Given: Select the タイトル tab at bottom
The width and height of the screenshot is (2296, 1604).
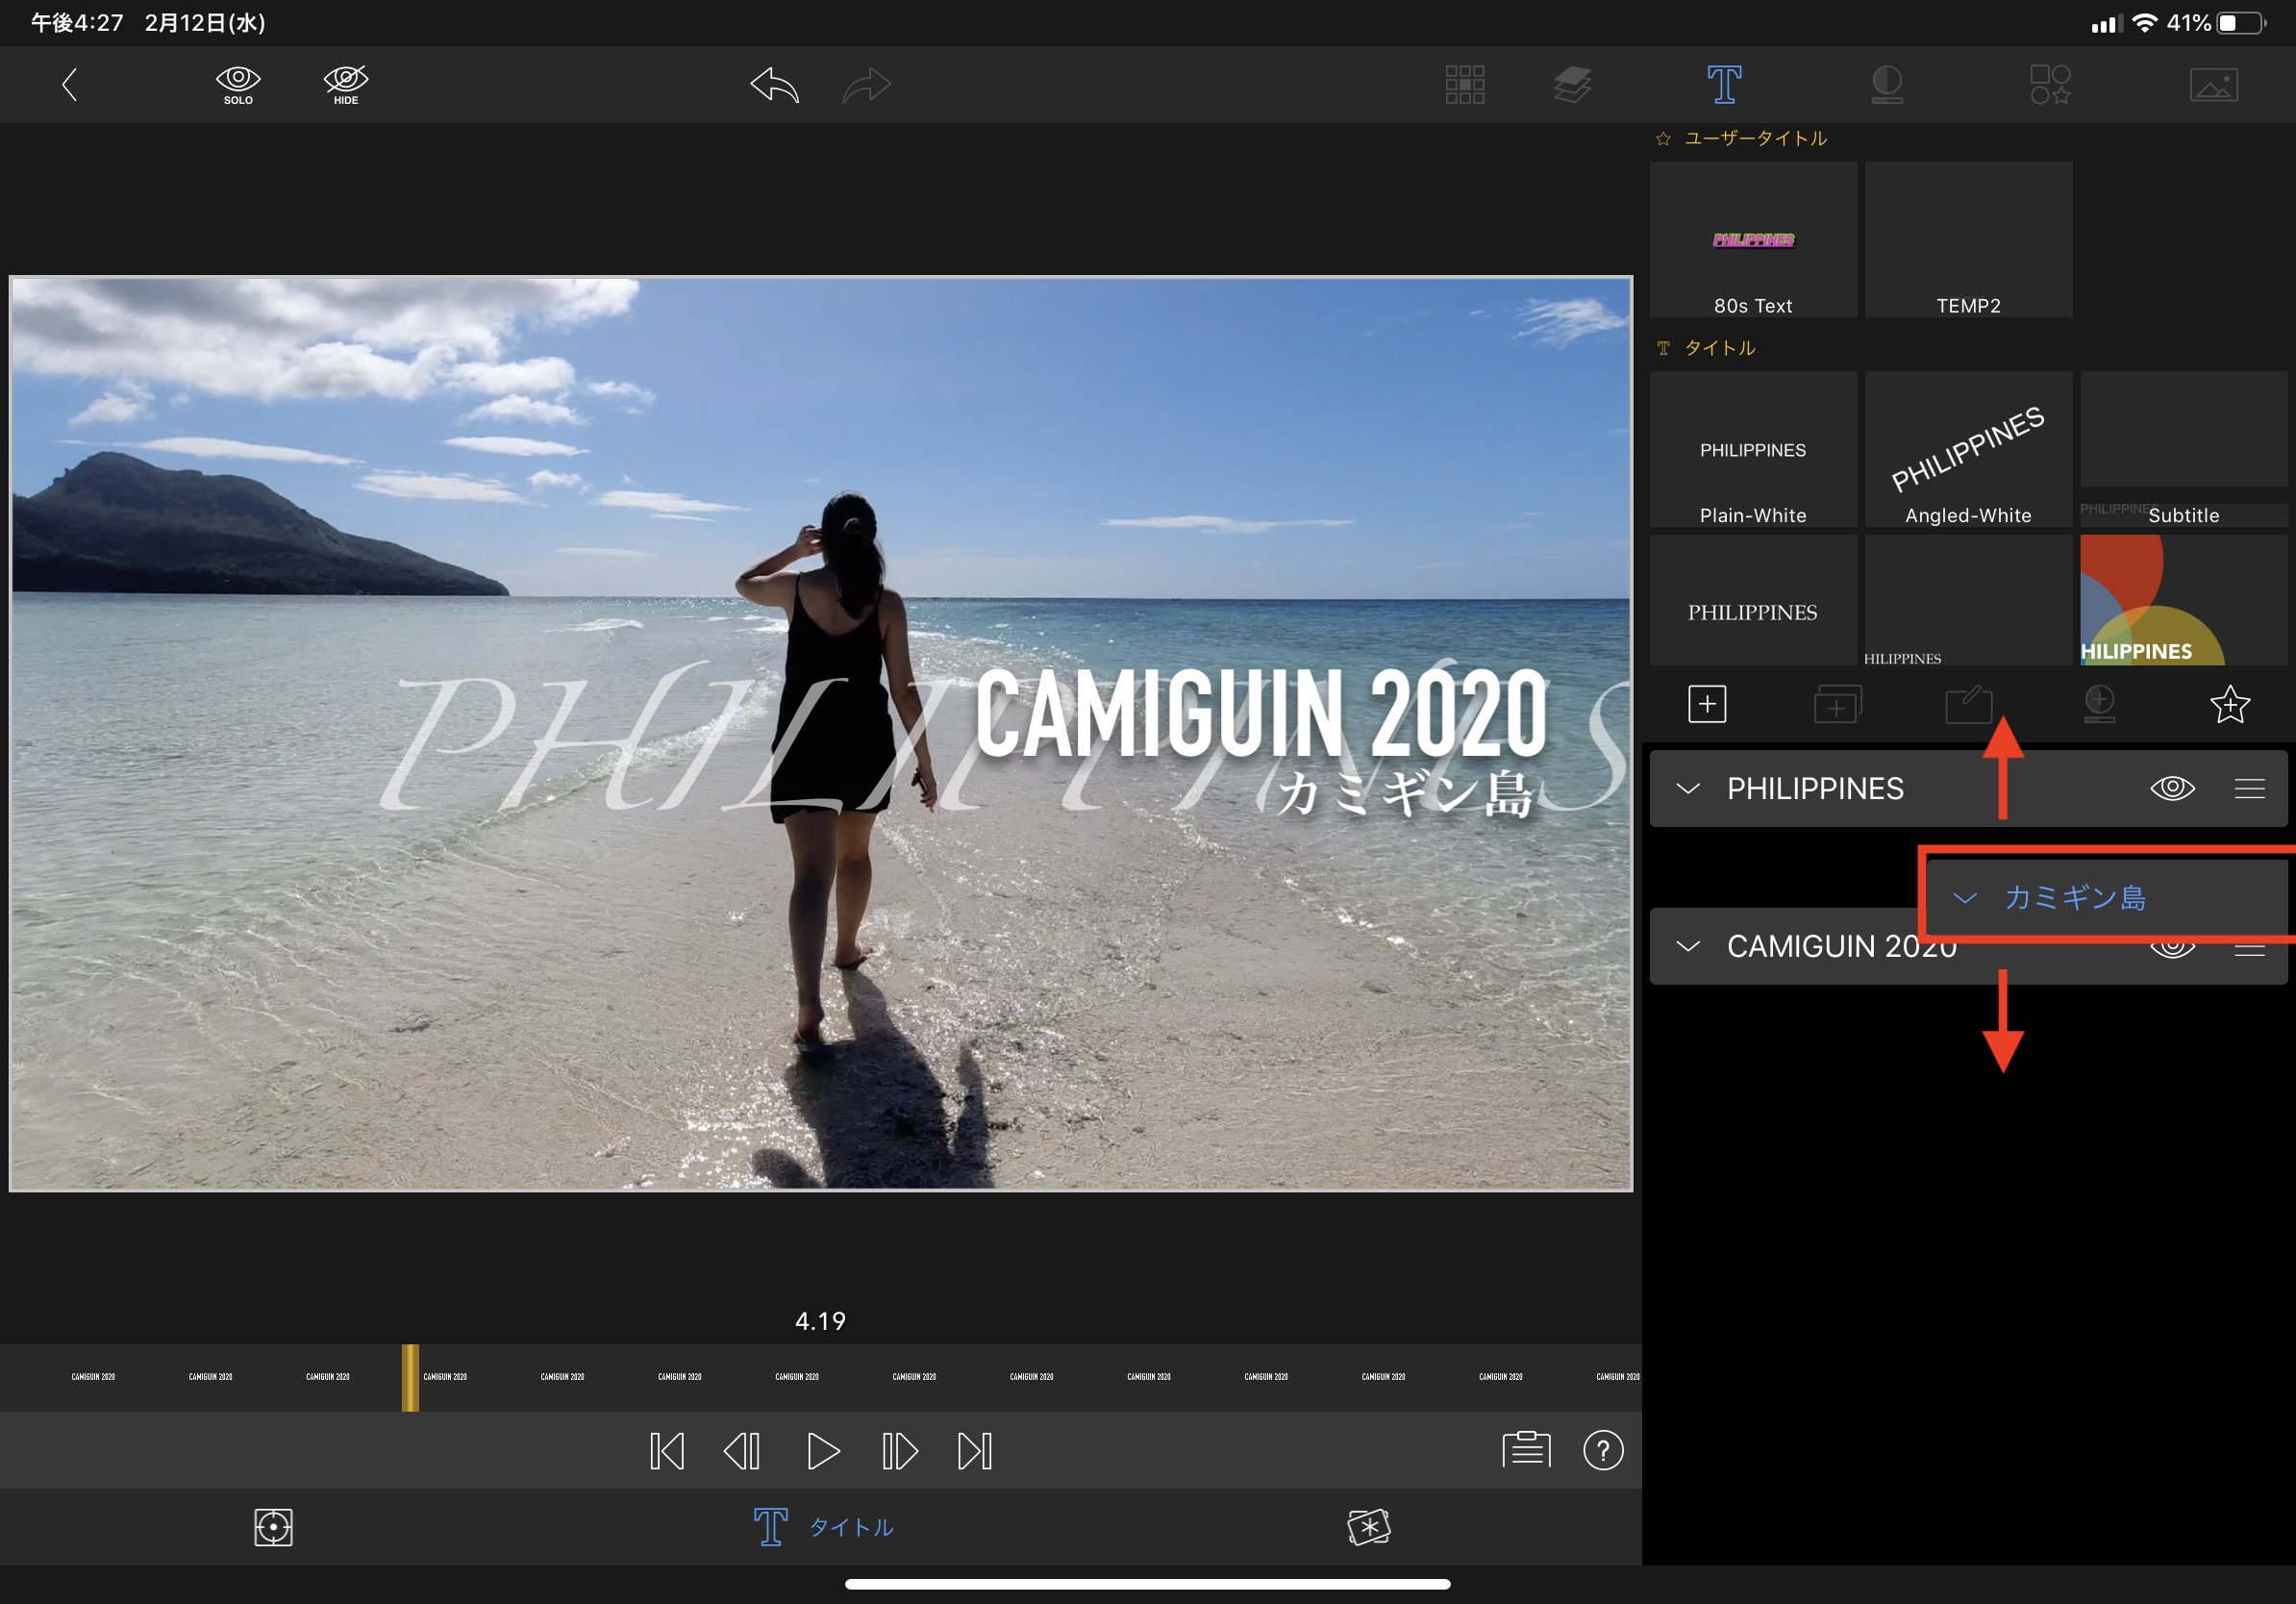Looking at the screenshot, I should (823, 1527).
